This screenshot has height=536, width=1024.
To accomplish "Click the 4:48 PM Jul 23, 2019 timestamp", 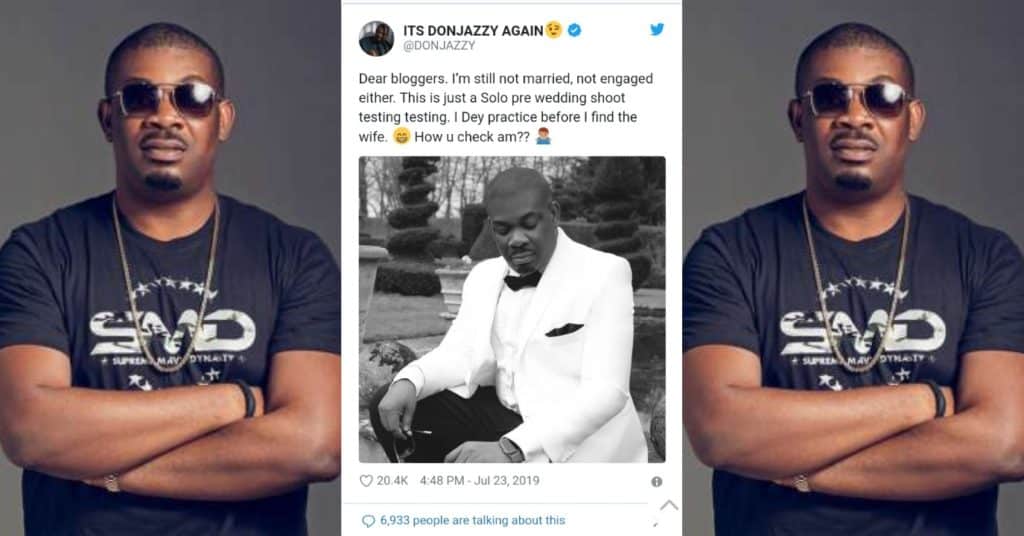I will click(475, 481).
